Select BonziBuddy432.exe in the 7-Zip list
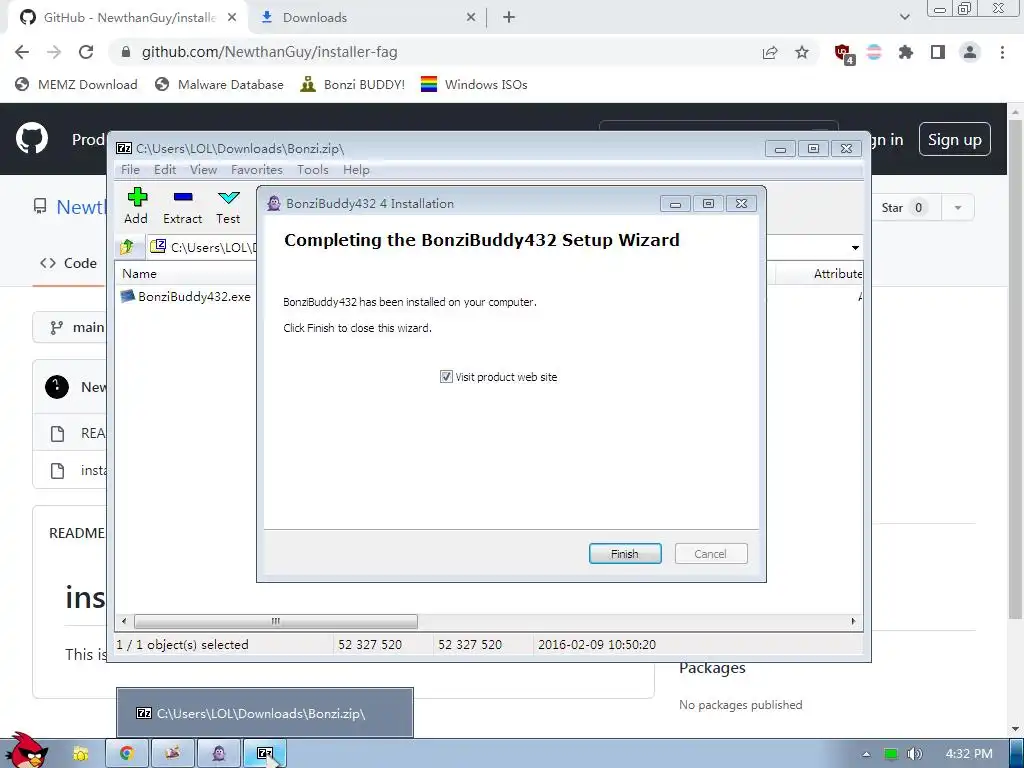 click(x=186, y=296)
